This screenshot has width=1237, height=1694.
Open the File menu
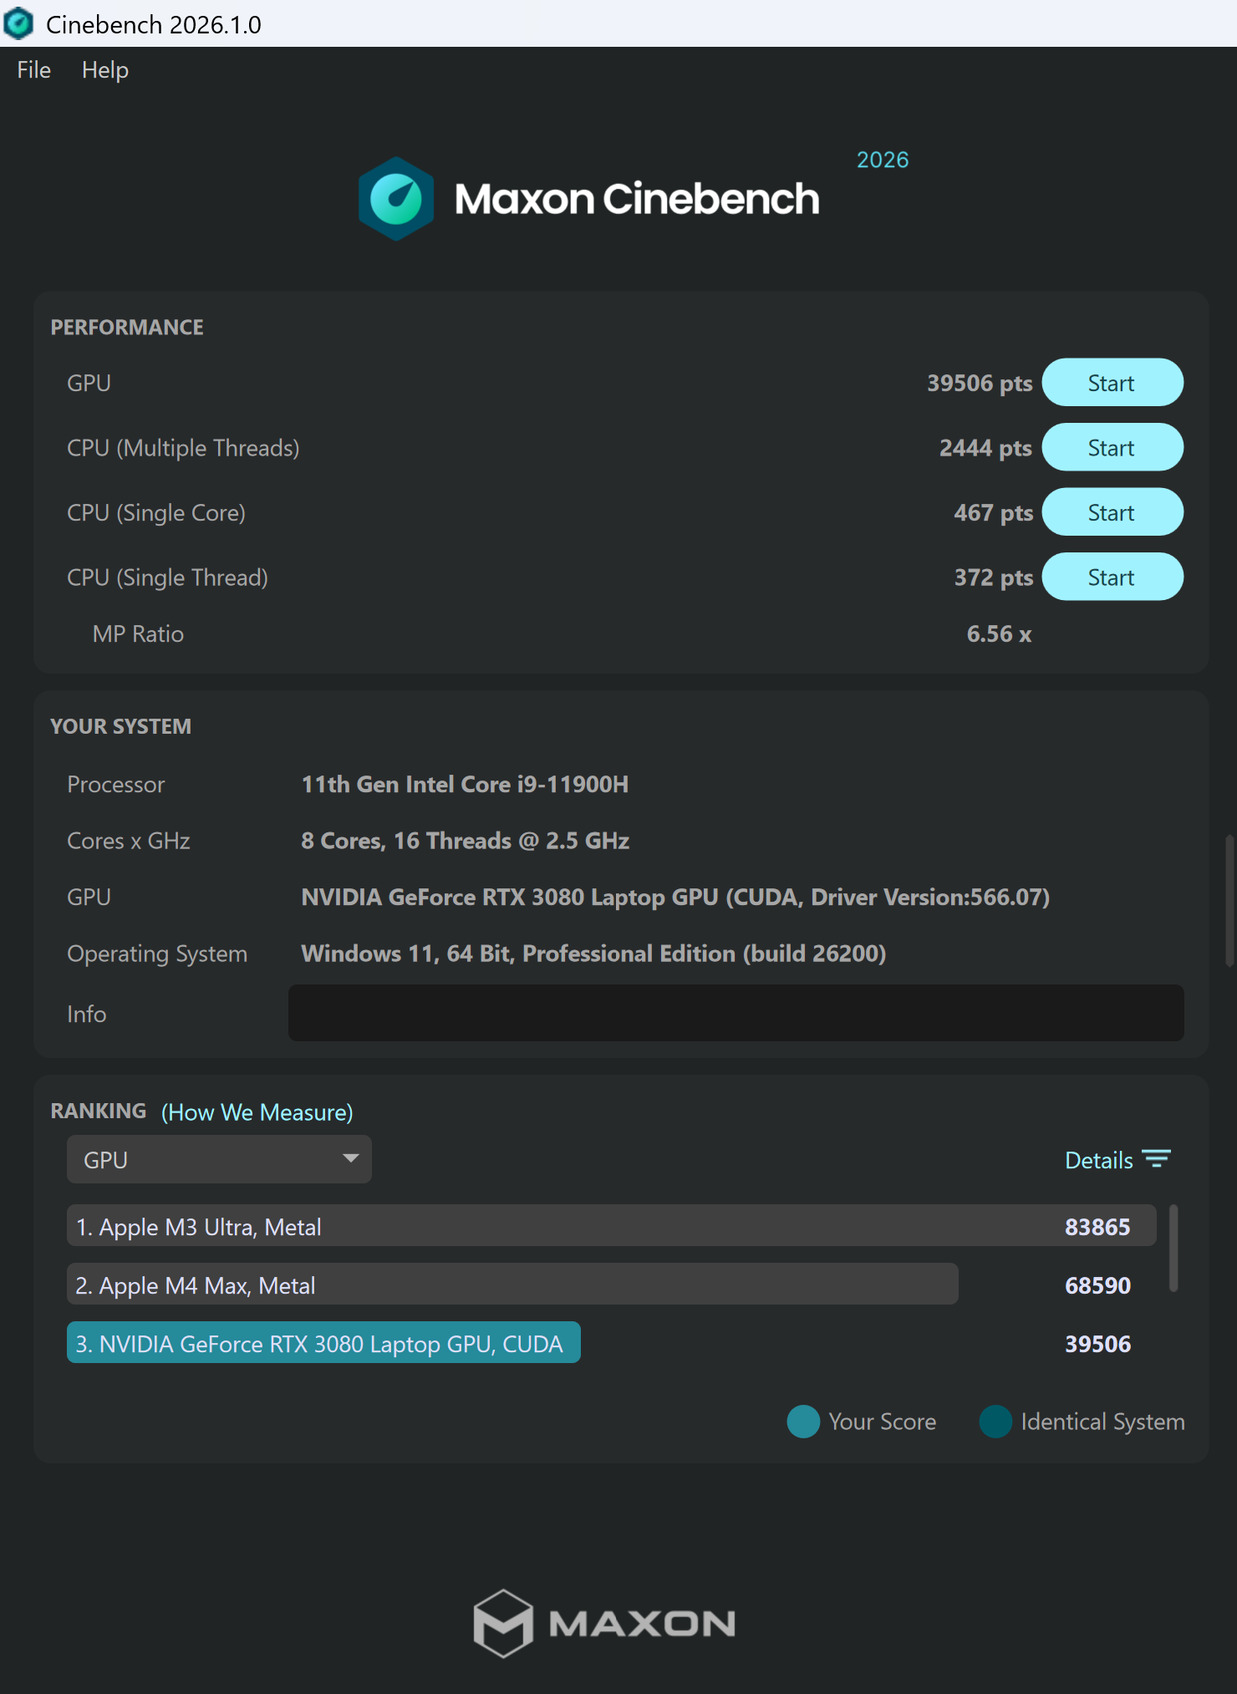click(34, 70)
